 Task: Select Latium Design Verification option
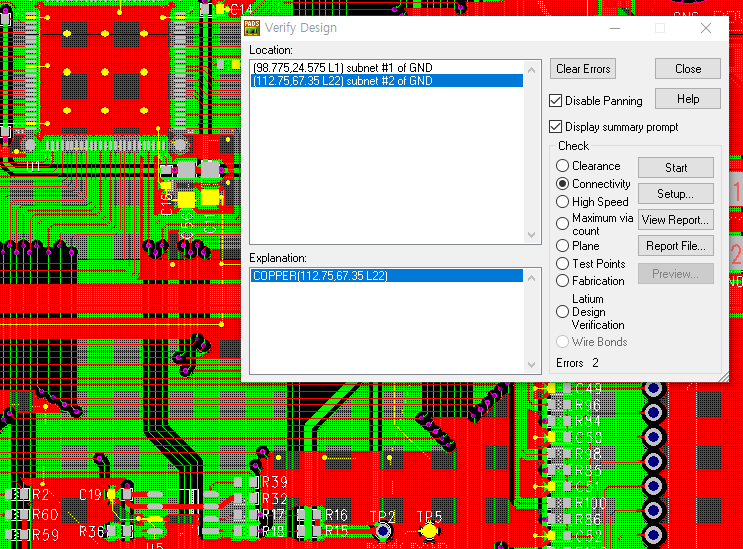[563, 312]
